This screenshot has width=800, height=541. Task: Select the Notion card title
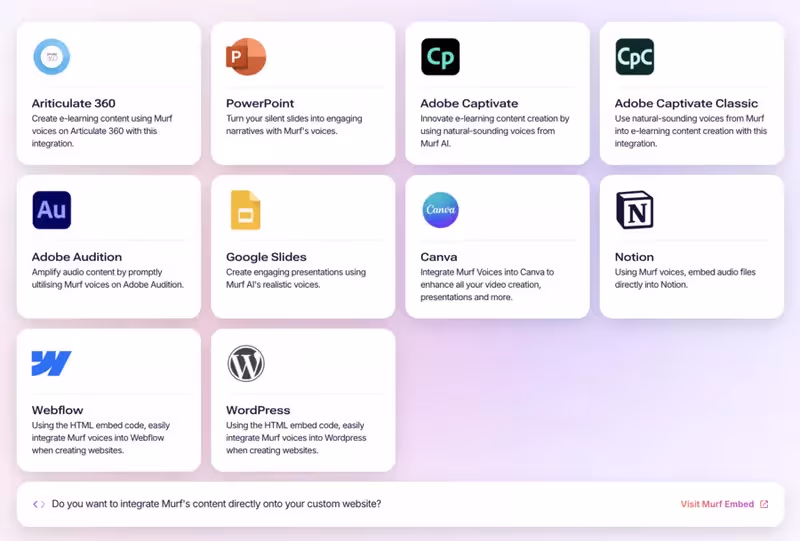point(634,257)
